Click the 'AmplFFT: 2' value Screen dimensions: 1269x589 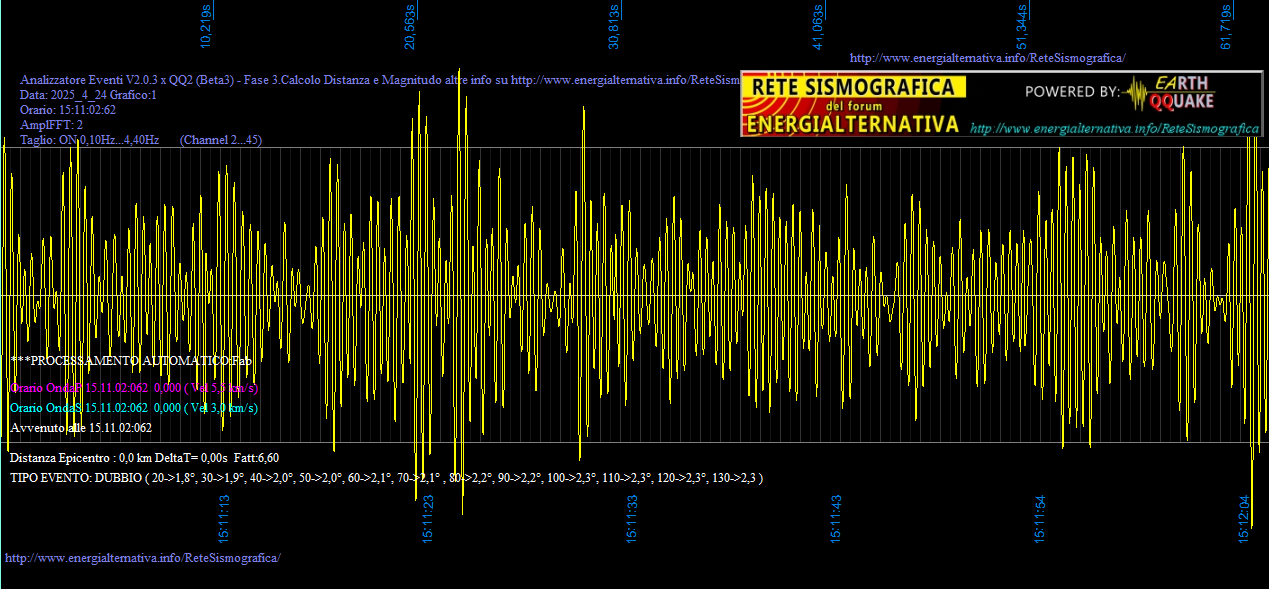pos(52,125)
